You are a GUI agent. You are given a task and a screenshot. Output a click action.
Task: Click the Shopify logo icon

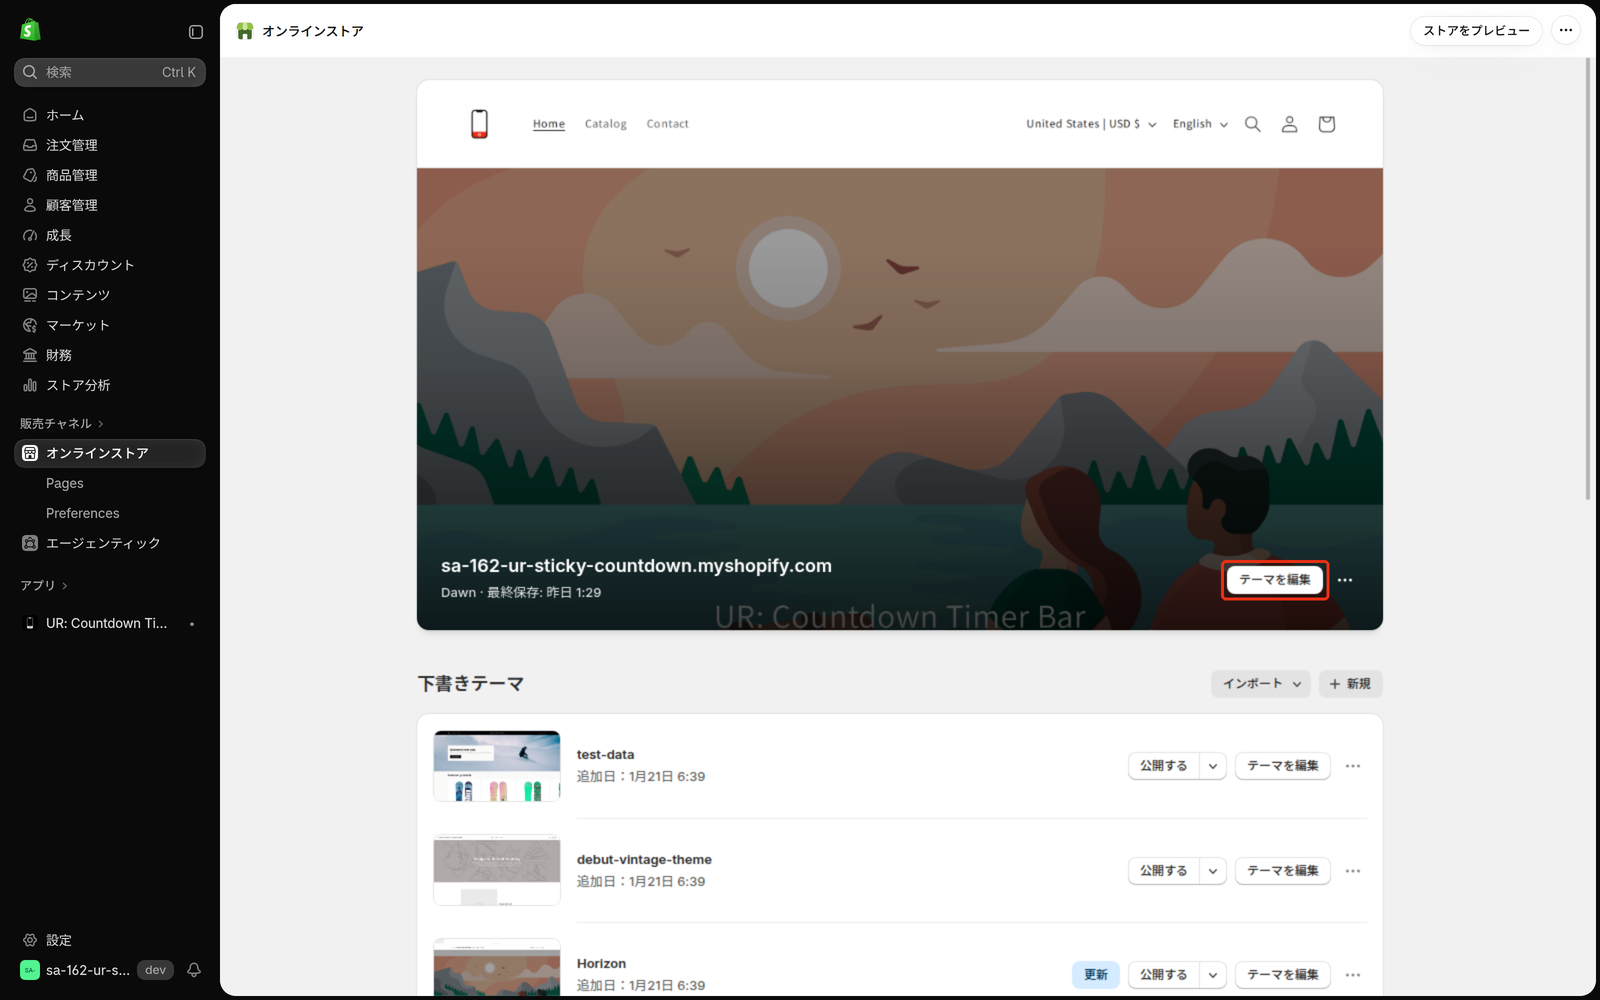pyautogui.click(x=30, y=30)
